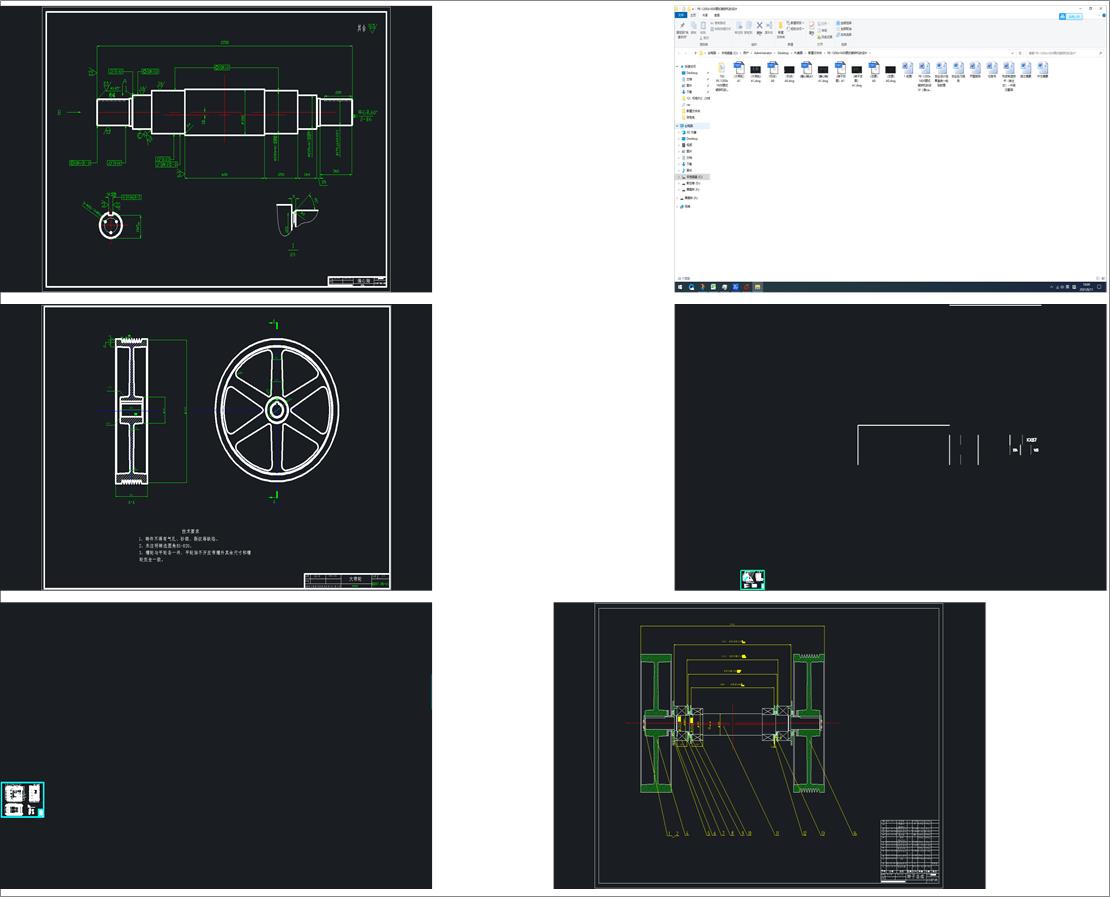
Task: Click the New folder icon in the ribbon
Action: point(781,25)
